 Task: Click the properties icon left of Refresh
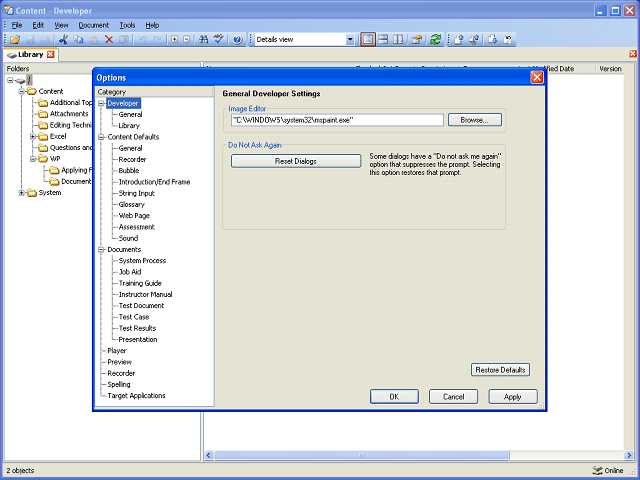pos(417,40)
